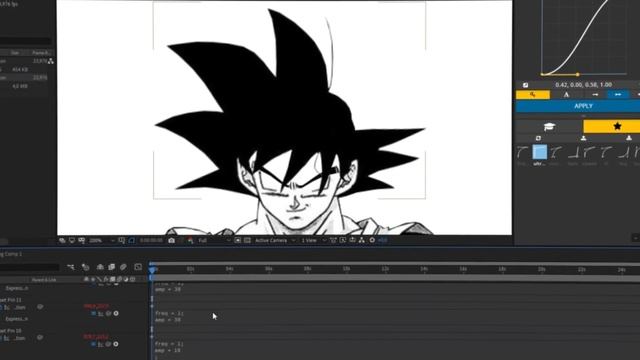Select the third curve preset thumbnail
The width and height of the screenshot is (640, 360).
(555, 152)
